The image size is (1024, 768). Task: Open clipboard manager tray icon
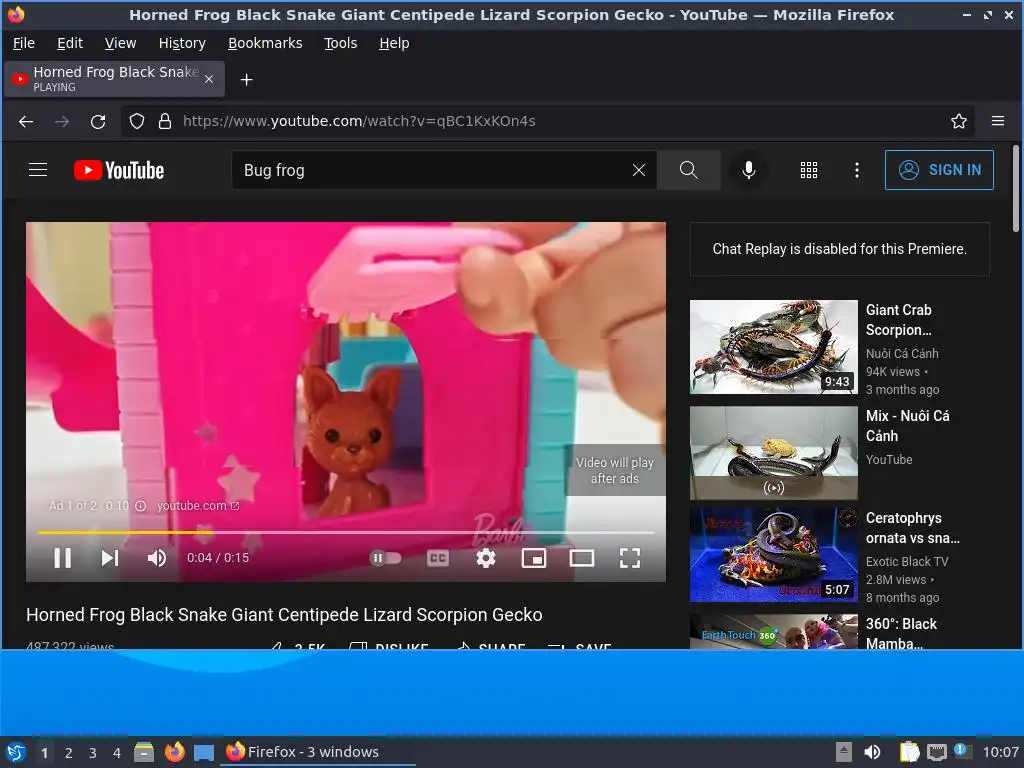(x=909, y=752)
